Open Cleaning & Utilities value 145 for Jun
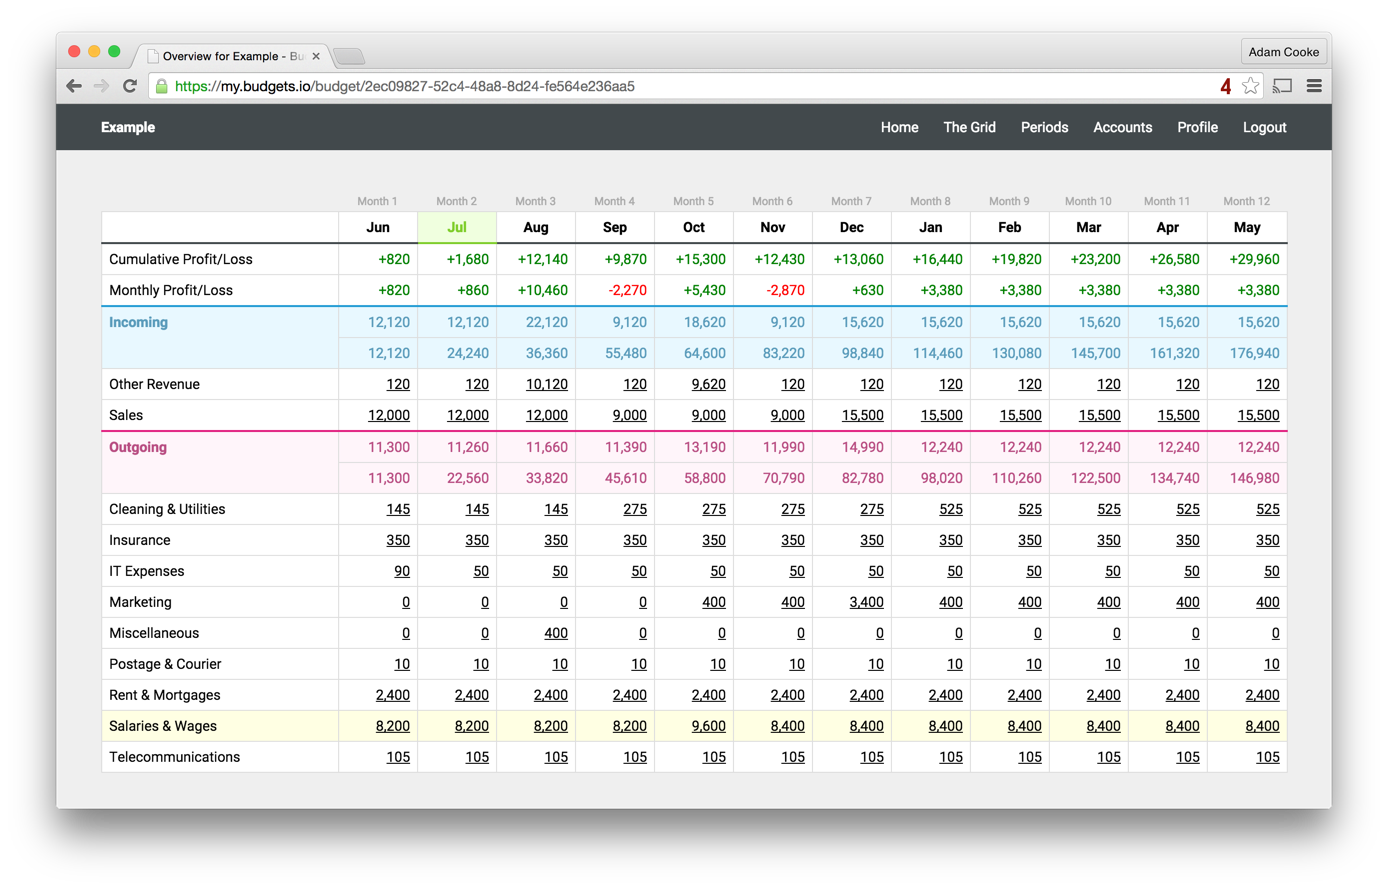Screen dimensions: 1388x889 pyautogui.click(x=398, y=509)
